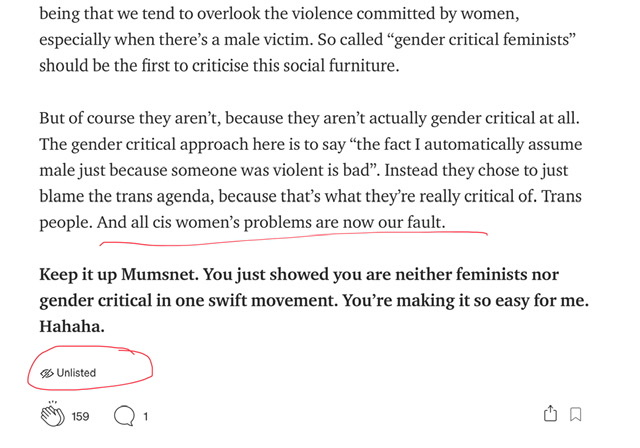Click the line 'male just because someone was violent'
This screenshot has width=640, height=448.
tap(304, 171)
